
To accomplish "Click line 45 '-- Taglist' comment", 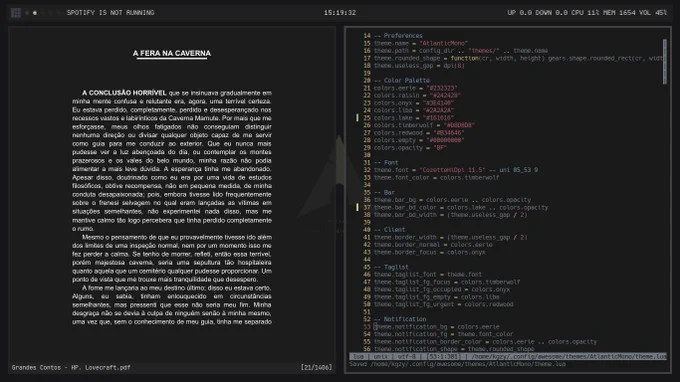I will [x=391, y=267].
